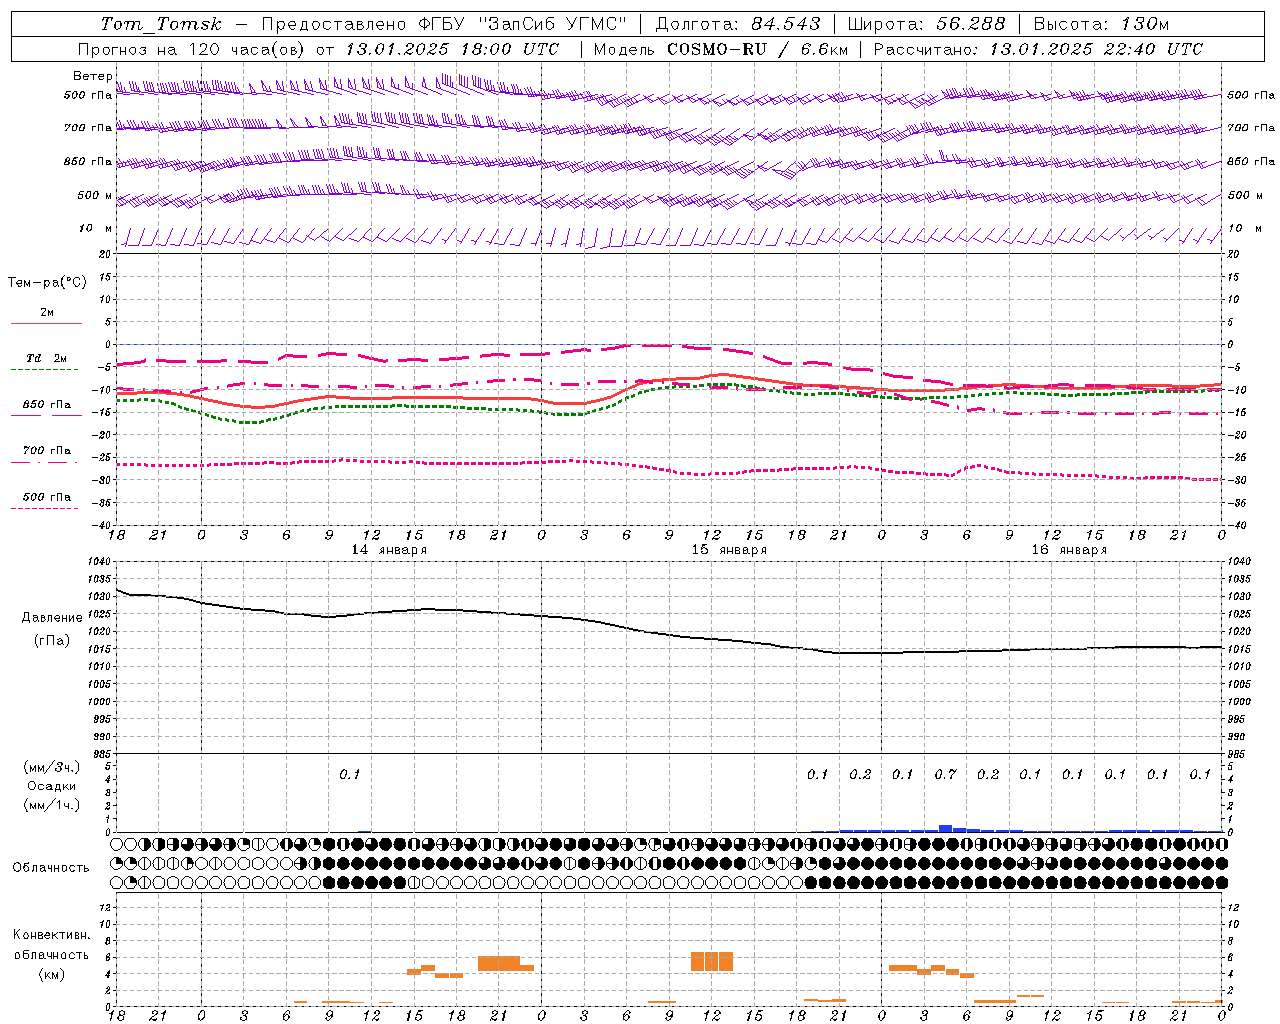Screen dimensions: 1280x1024
Task: Click the "(мм/1ч.)" precipitation unit label
Action: [x=52, y=805]
